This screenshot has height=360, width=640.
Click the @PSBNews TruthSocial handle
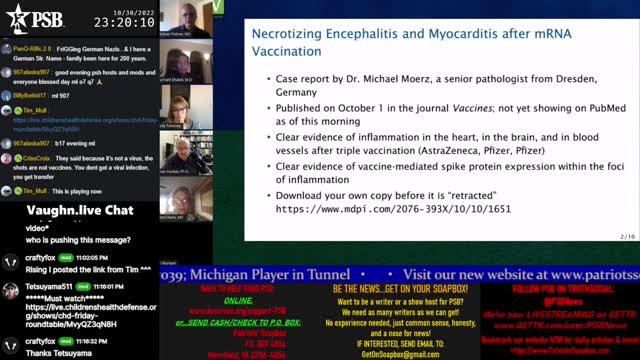click(563, 302)
